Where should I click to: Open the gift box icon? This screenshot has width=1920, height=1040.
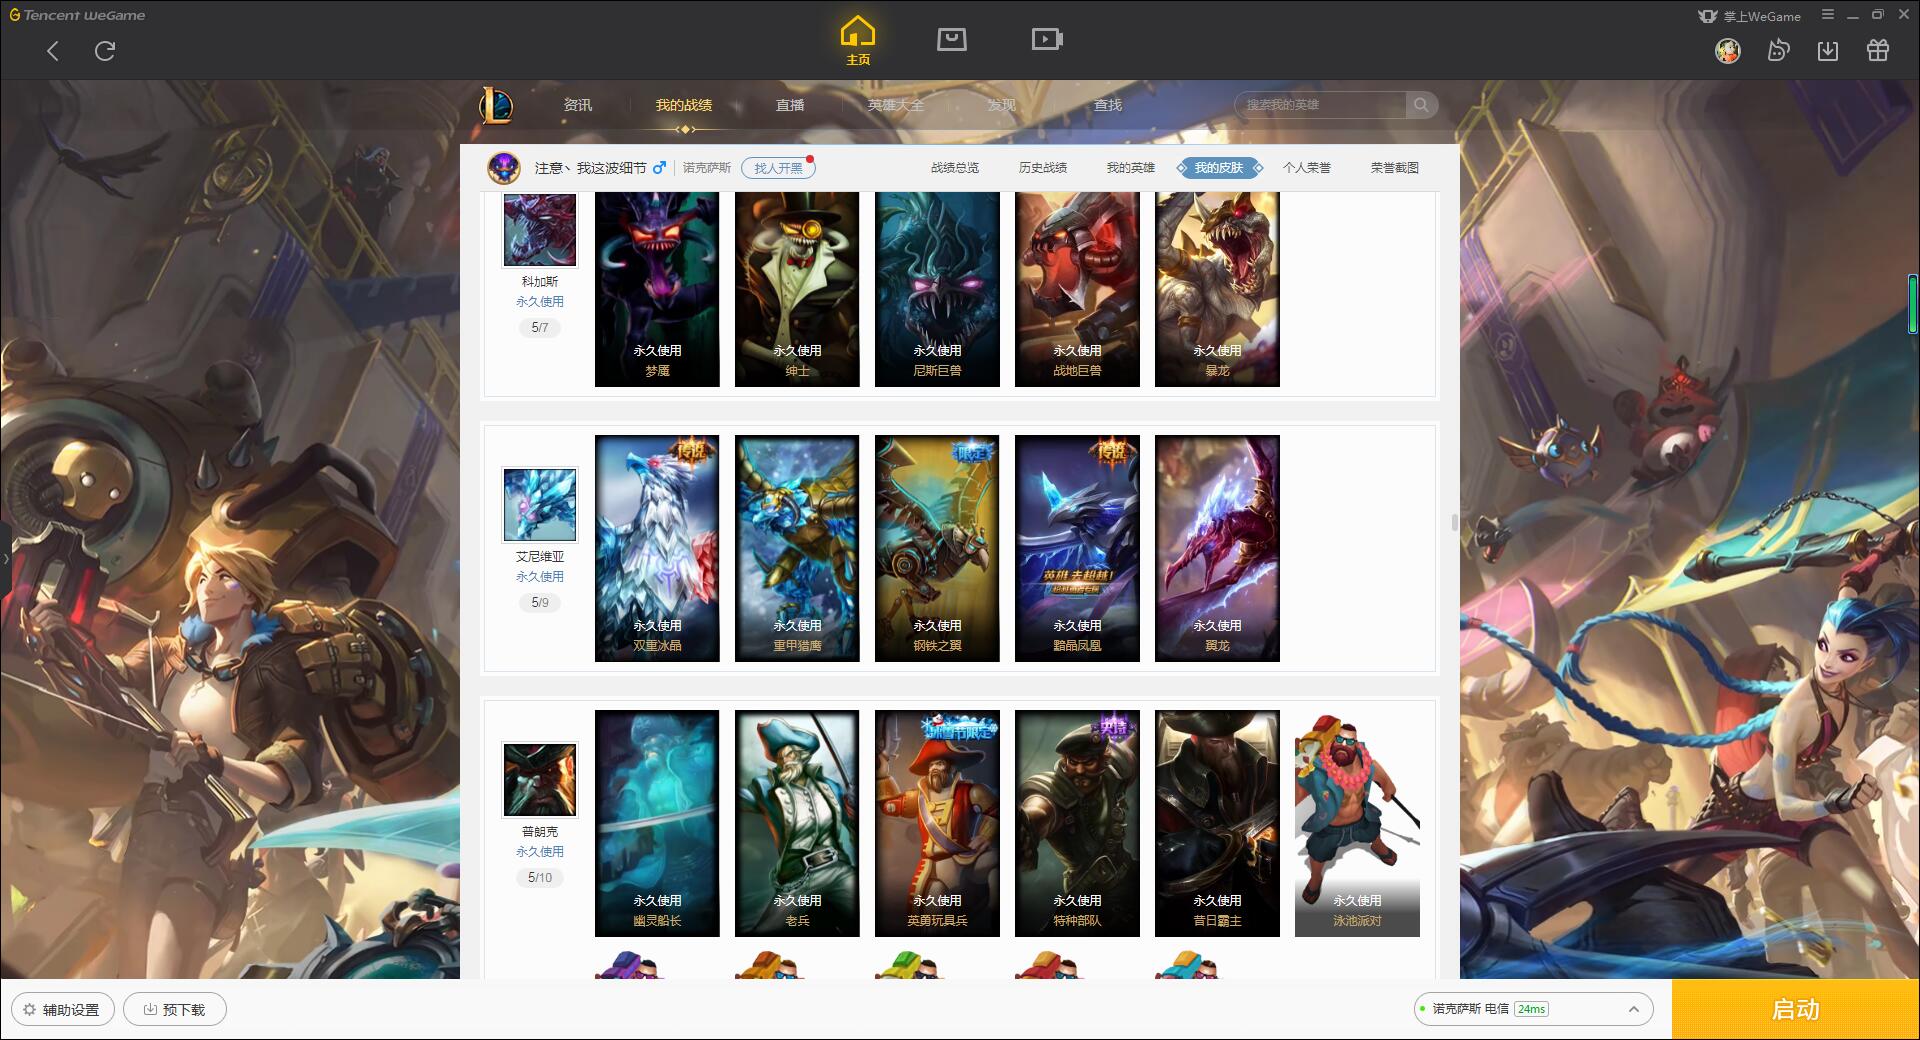pos(1878,51)
